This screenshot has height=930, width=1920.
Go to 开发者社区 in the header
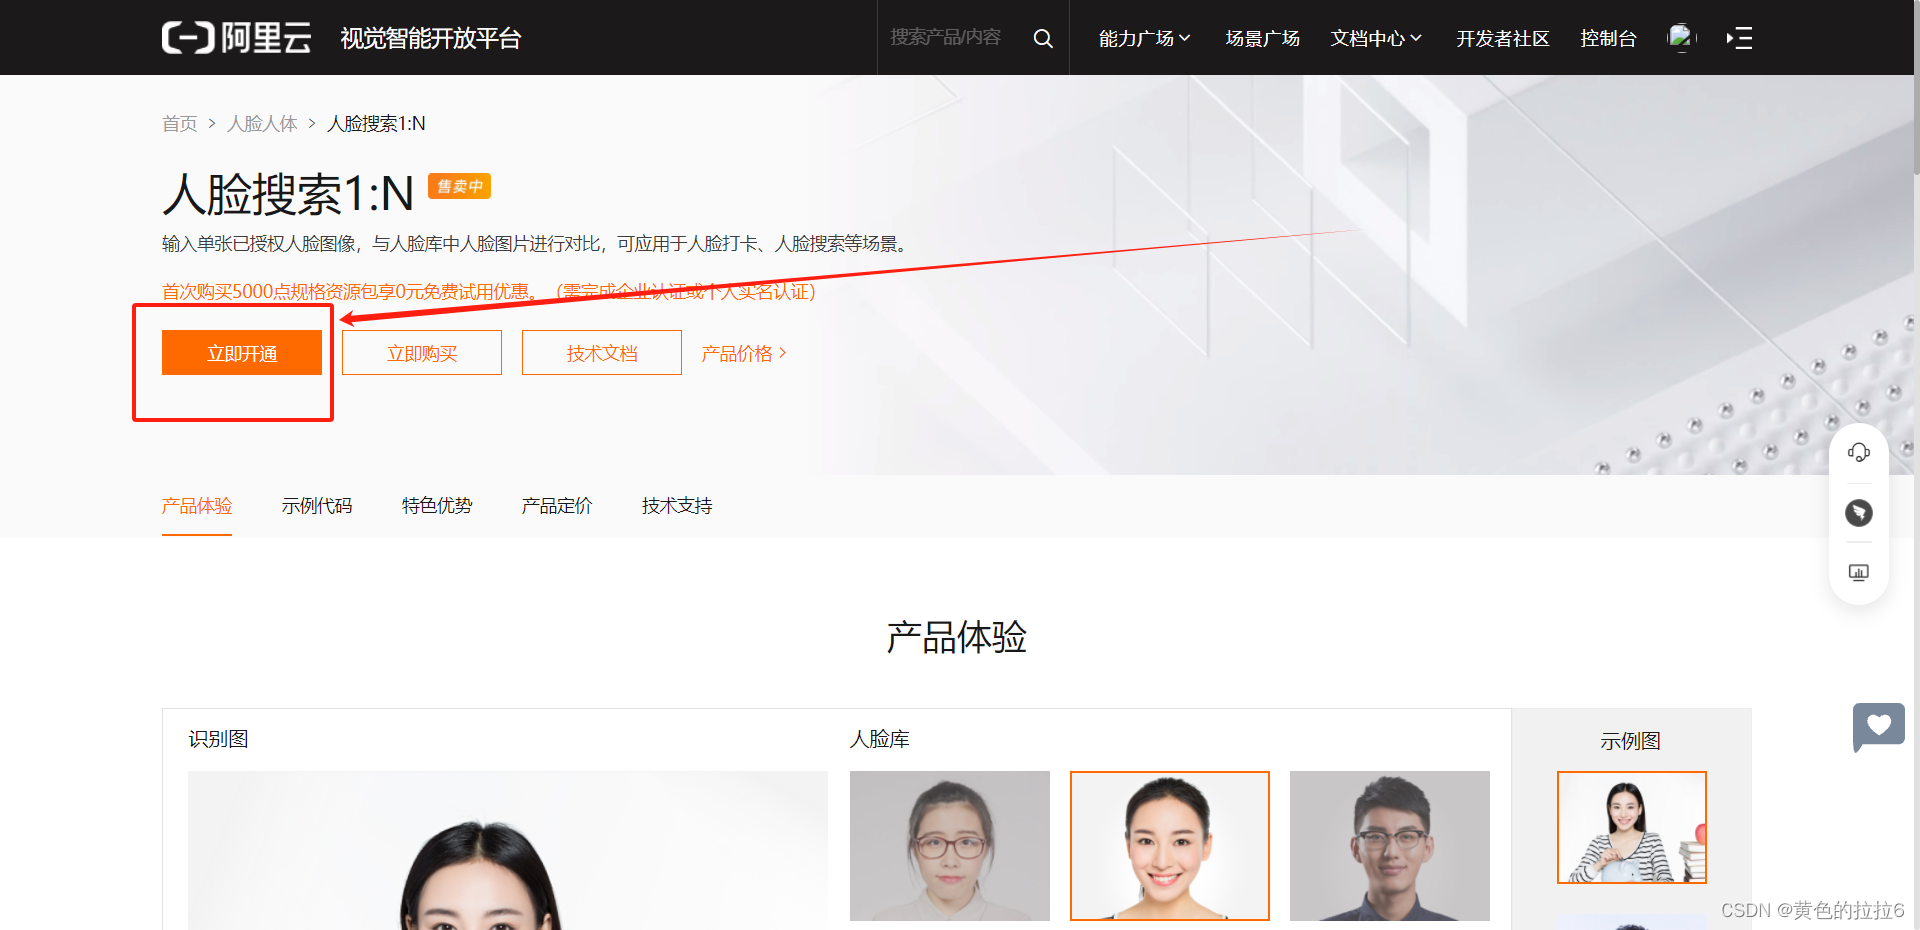[x=1502, y=38]
